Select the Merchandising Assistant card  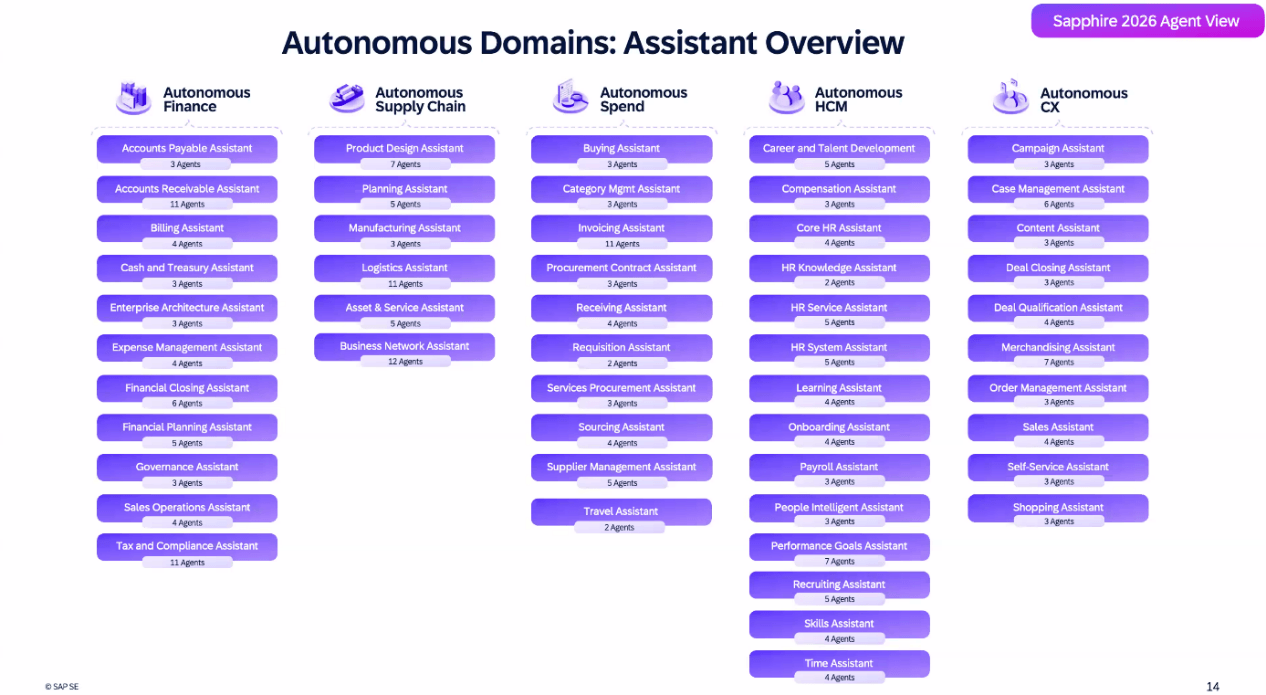tap(1058, 348)
